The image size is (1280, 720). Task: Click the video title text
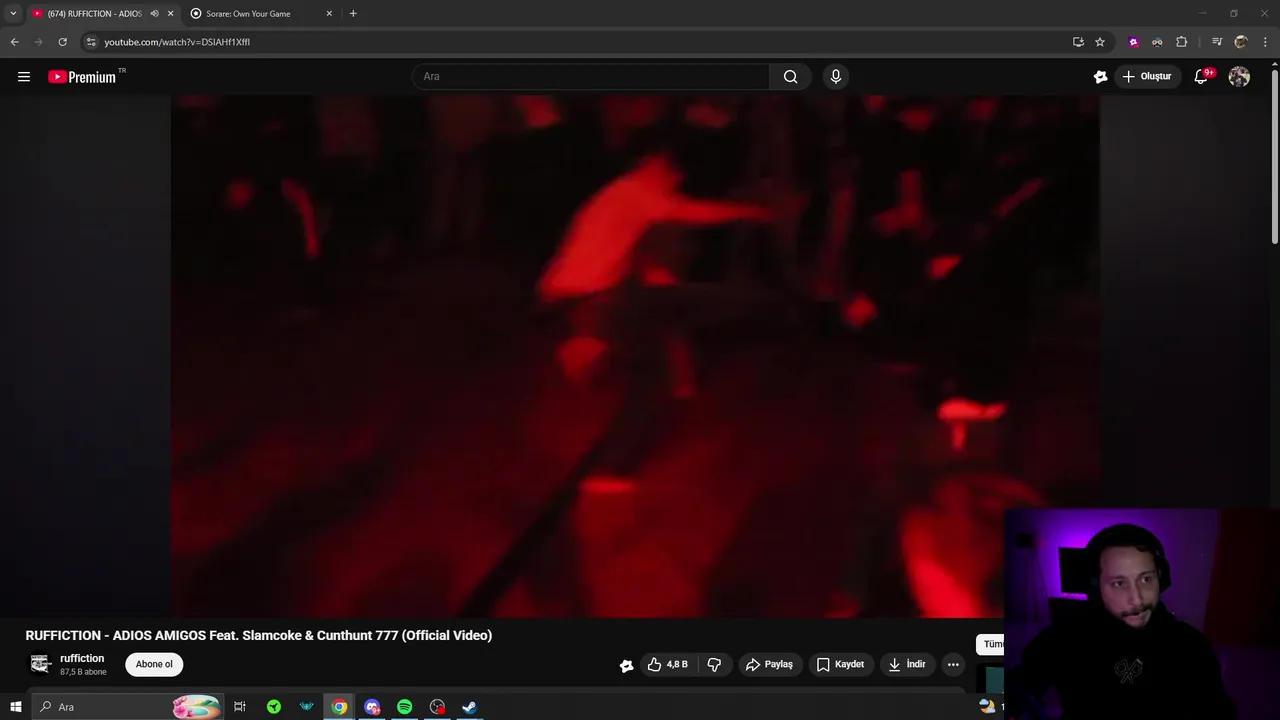click(x=259, y=635)
